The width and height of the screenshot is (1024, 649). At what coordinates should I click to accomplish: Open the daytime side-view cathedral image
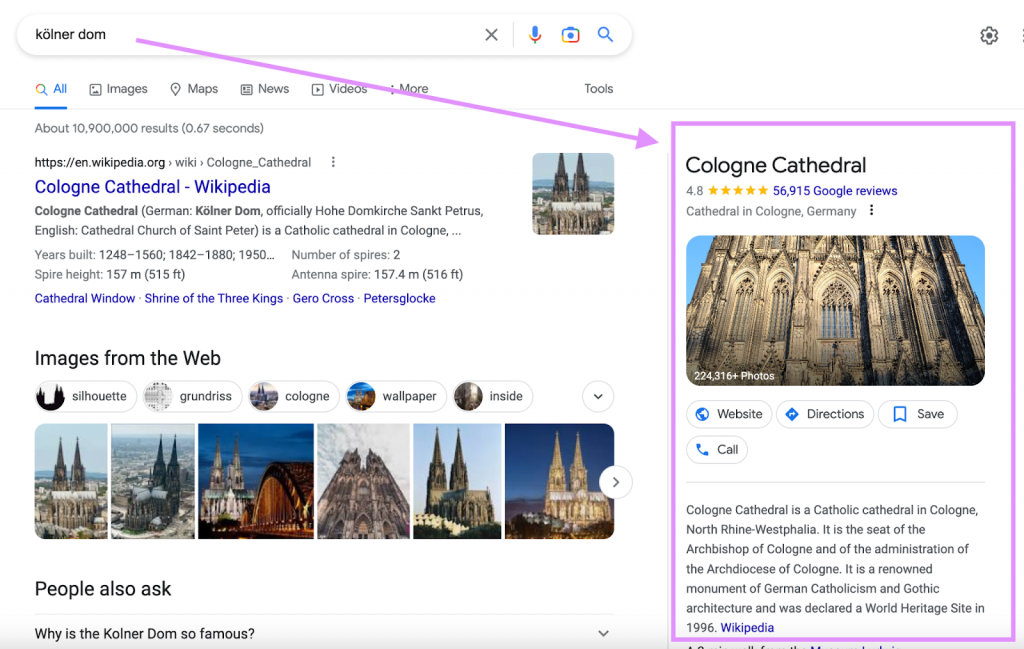(457, 481)
